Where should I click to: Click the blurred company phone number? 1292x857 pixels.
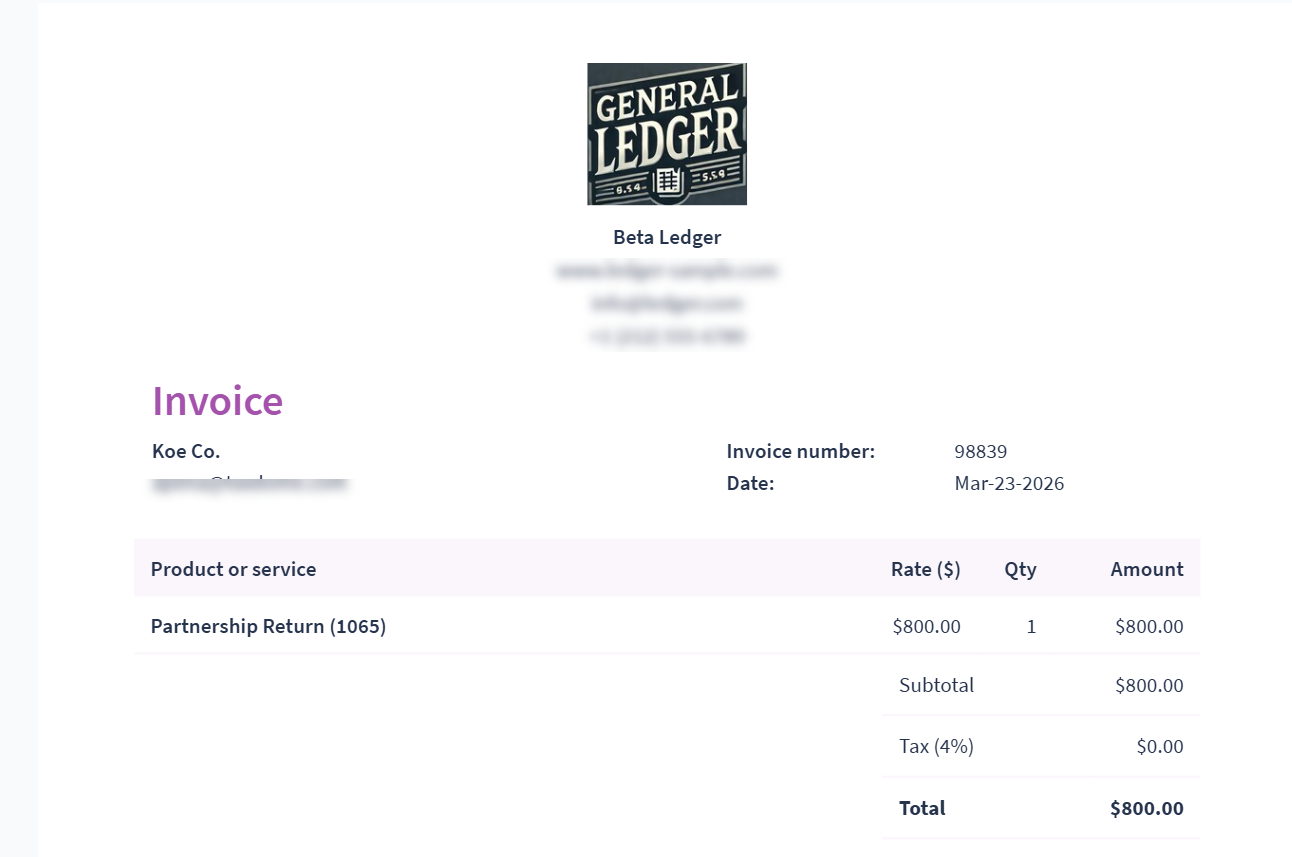667,336
